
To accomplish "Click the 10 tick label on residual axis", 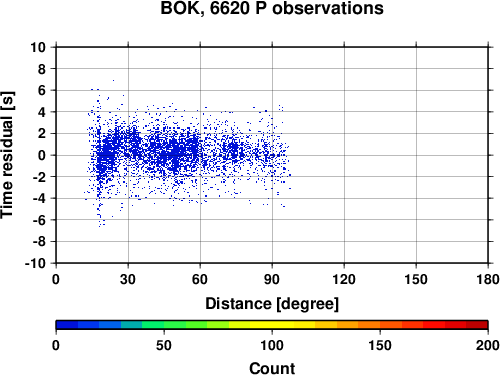I will pos(38,47).
